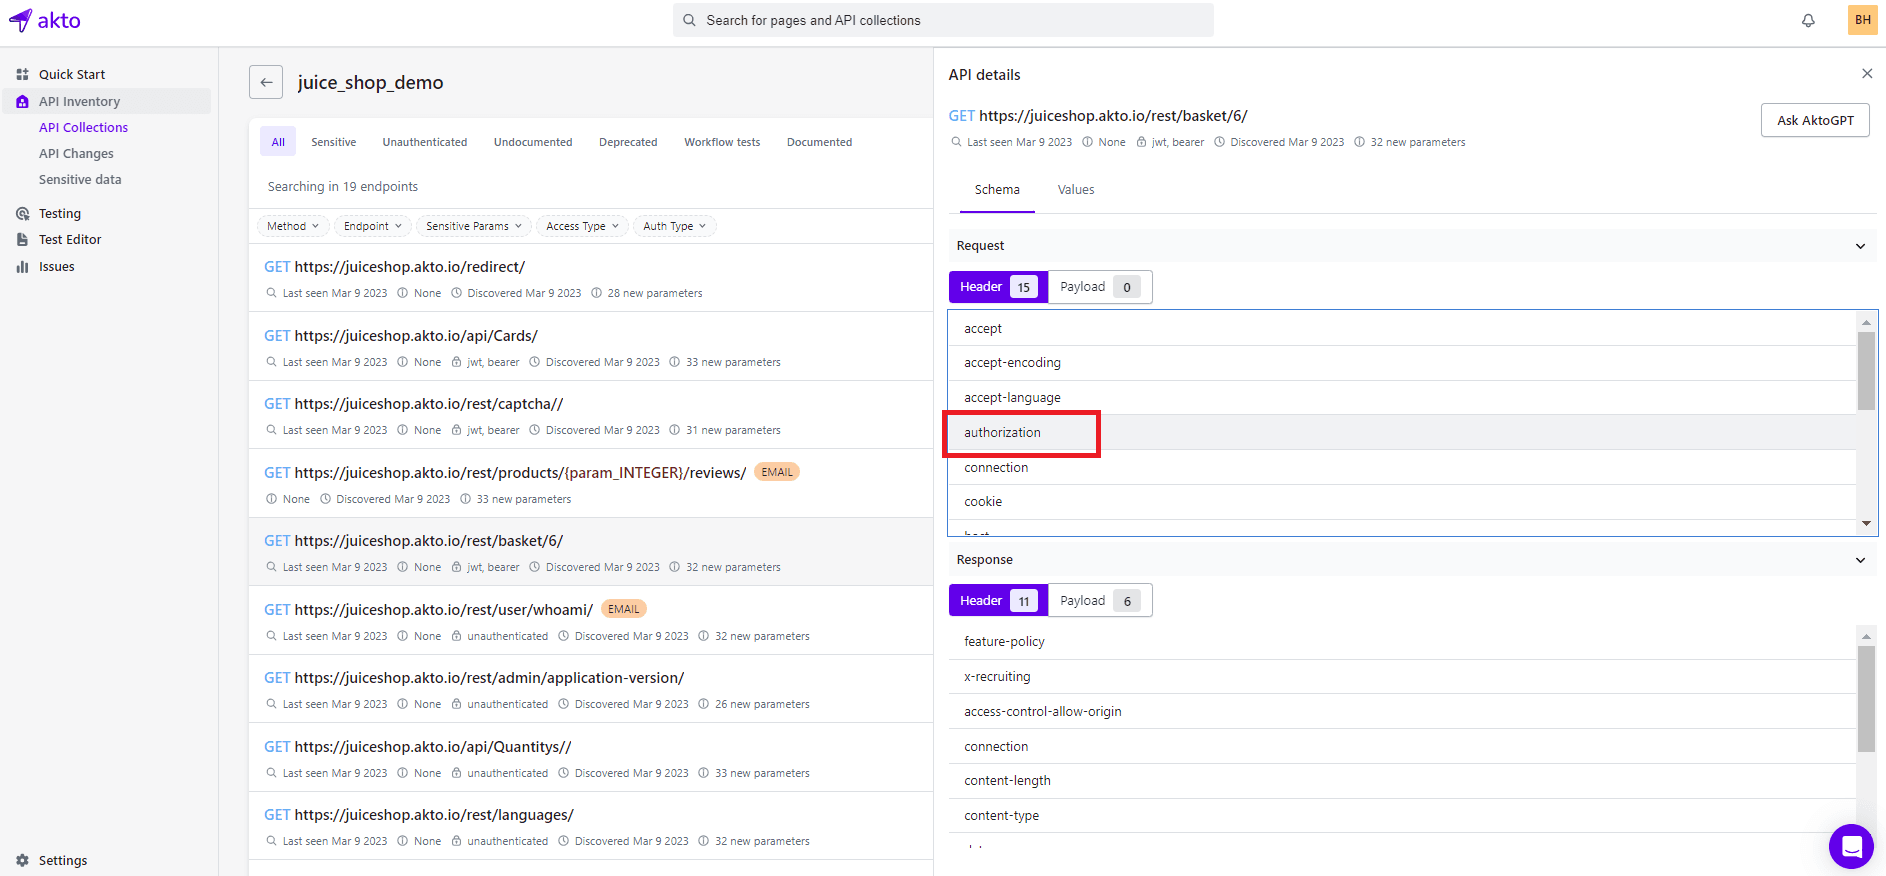
Task: Open API Changes in sidebar
Action: click(76, 153)
